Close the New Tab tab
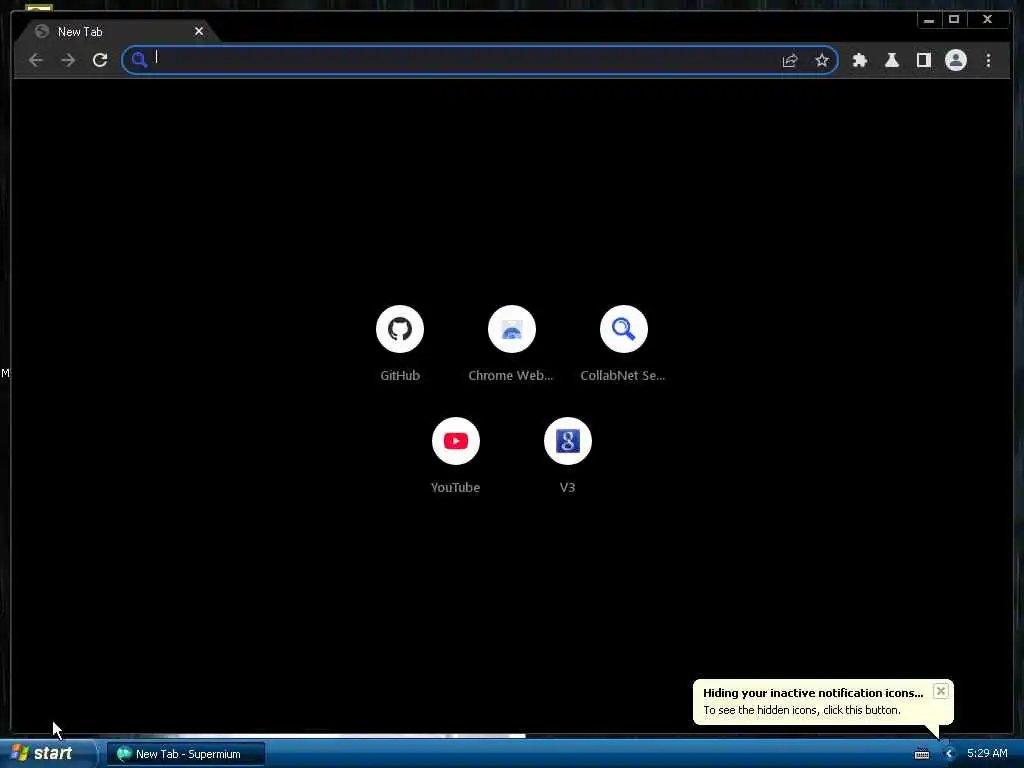 click(x=199, y=31)
